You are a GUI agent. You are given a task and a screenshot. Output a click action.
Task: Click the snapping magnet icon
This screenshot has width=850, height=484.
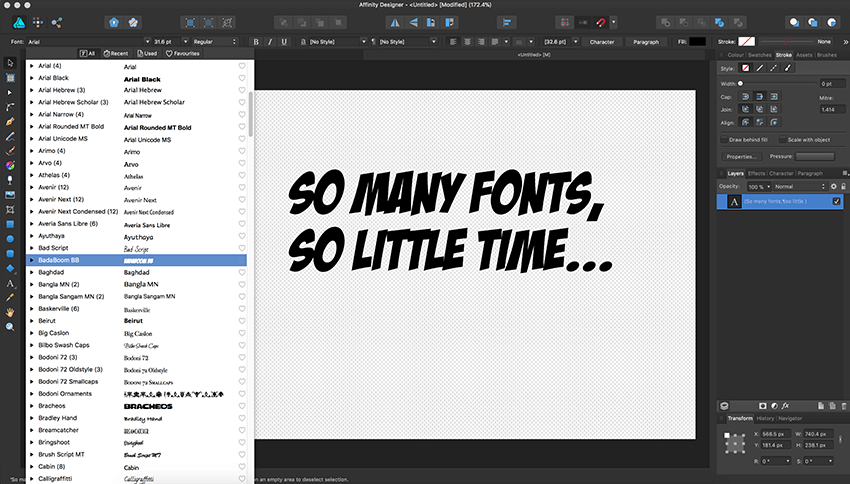(602, 21)
